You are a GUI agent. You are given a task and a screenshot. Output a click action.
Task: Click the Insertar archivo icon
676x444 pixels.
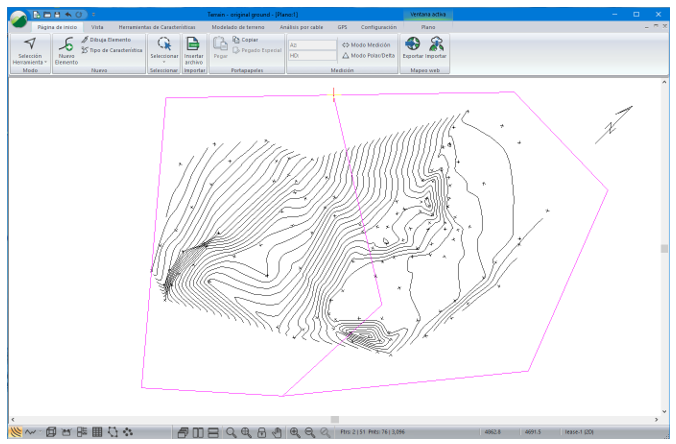(x=193, y=44)
